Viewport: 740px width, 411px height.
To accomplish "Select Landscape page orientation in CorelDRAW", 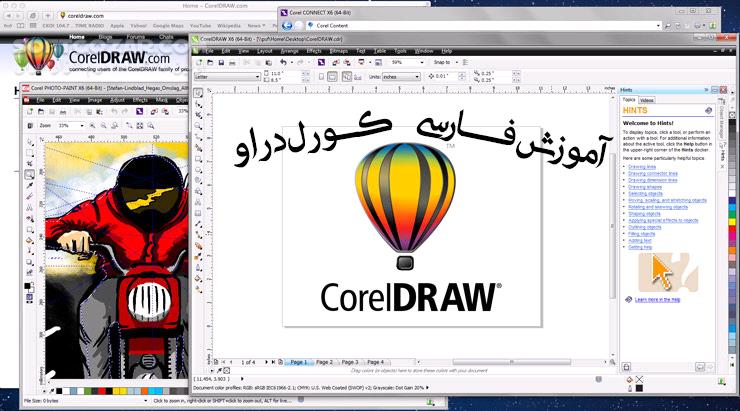I will point(332,76).
